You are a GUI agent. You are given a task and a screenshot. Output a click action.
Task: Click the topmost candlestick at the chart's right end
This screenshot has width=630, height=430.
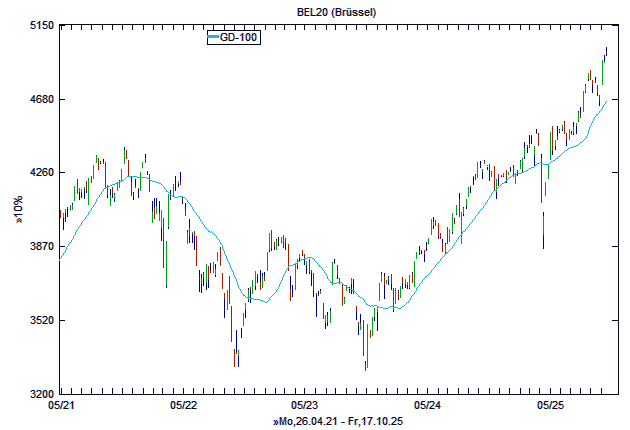coord(606,52)
